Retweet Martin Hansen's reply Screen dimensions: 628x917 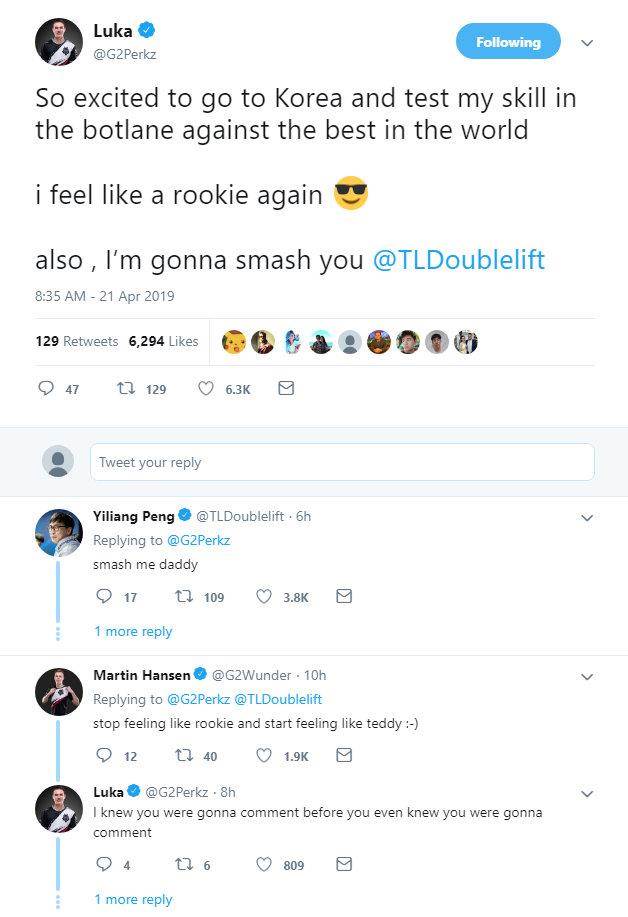point(183,756)
